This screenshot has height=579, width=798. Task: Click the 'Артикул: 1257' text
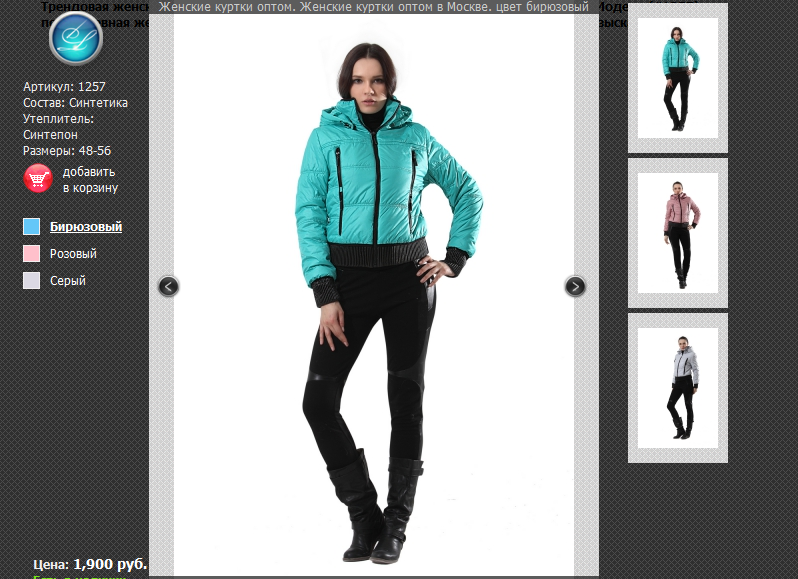click(x=64, y=86)
